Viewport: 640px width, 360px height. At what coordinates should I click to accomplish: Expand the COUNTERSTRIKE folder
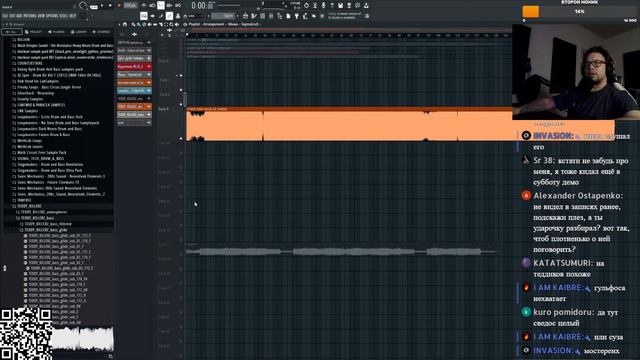(x=30, y=63)
